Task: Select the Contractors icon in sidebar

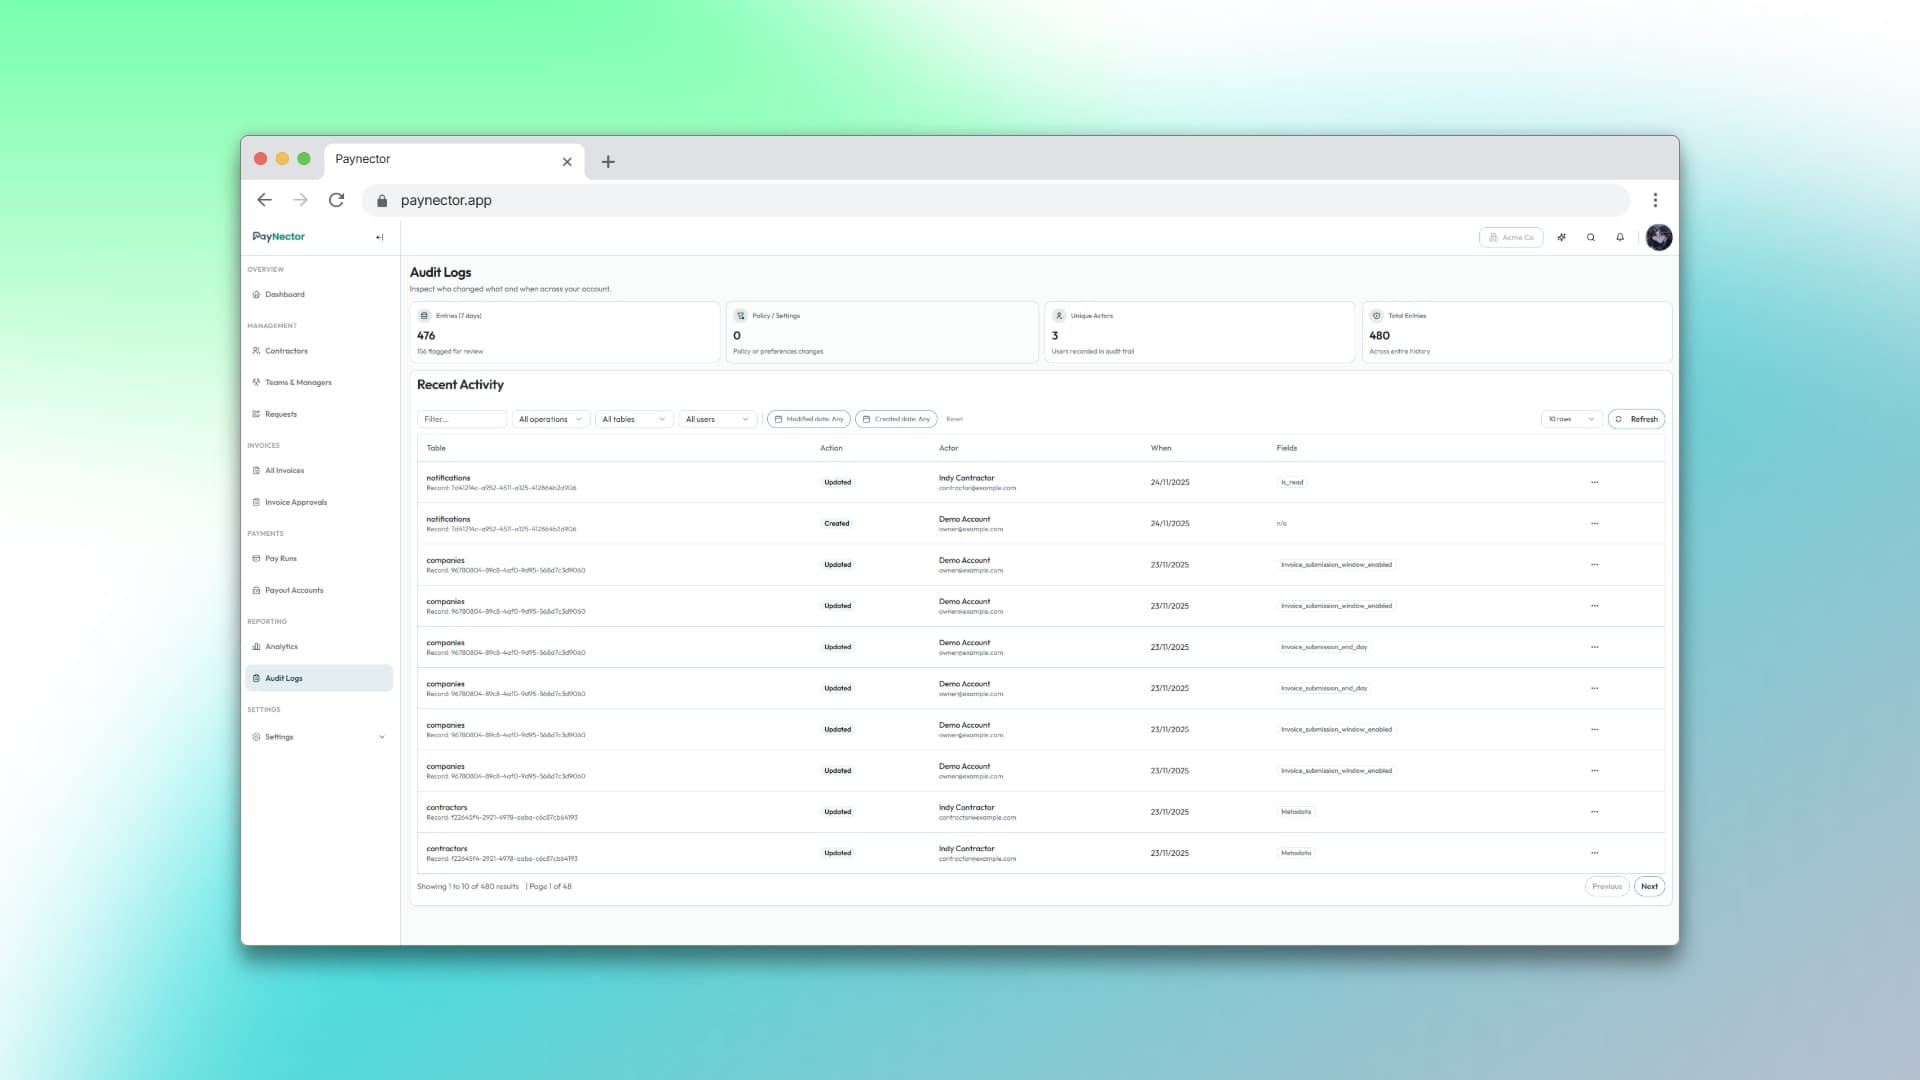Action: point(257,351)
